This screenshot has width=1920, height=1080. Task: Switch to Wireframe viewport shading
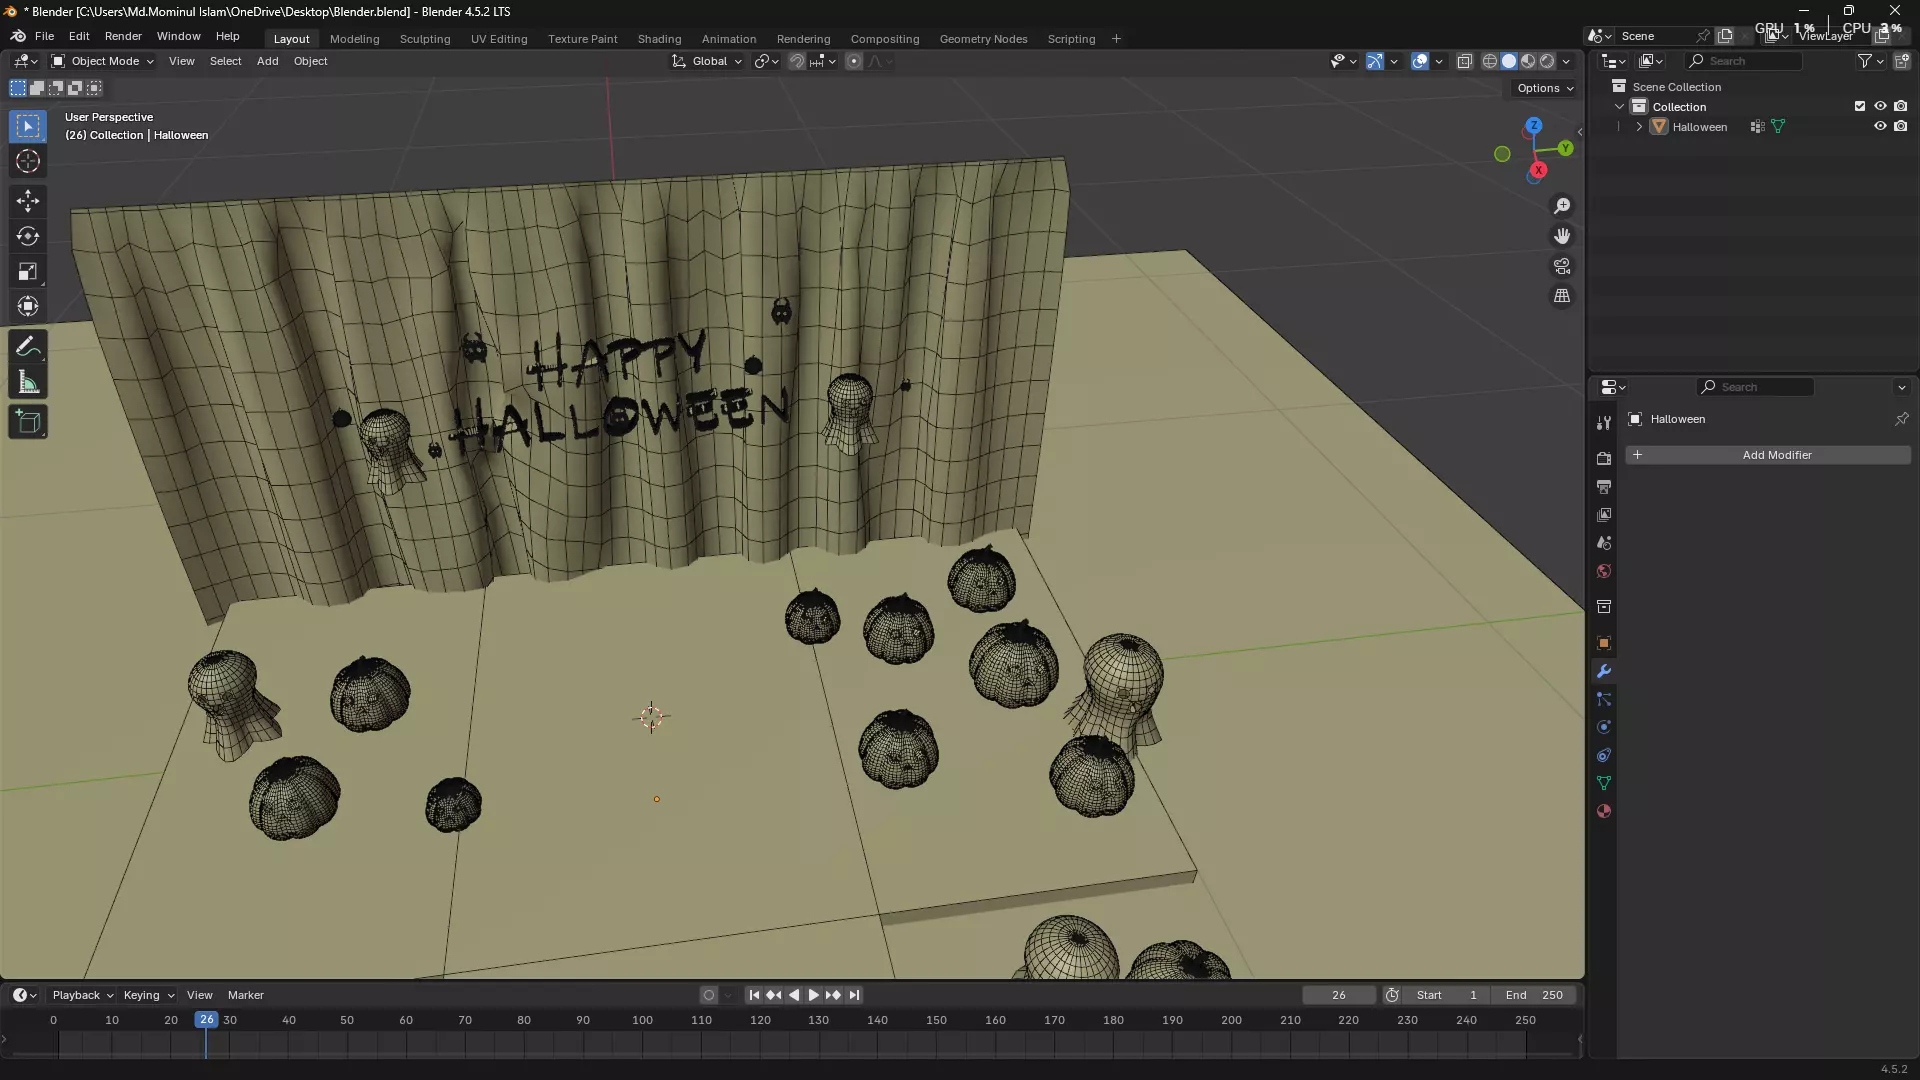coord(1490,61)
